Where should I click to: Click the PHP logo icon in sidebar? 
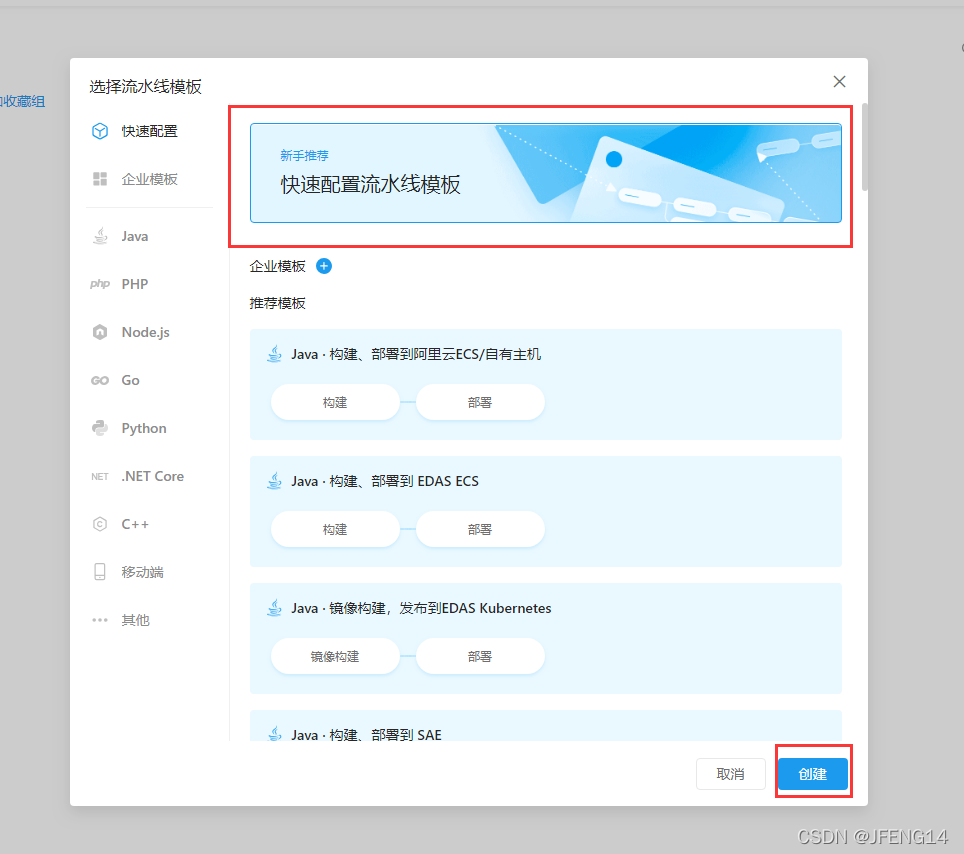click(100, 284)
